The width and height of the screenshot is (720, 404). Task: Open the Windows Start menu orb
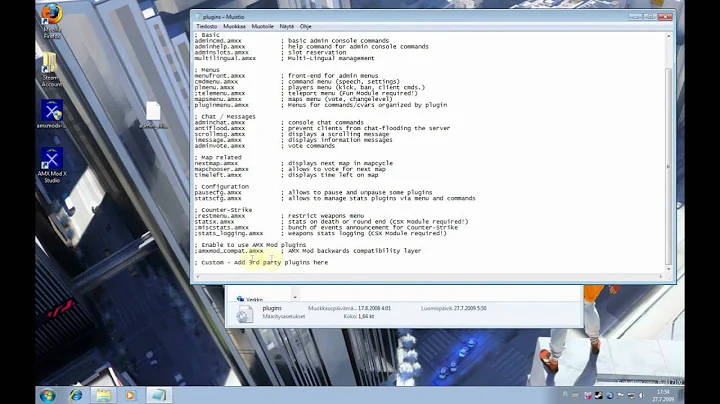47,395
